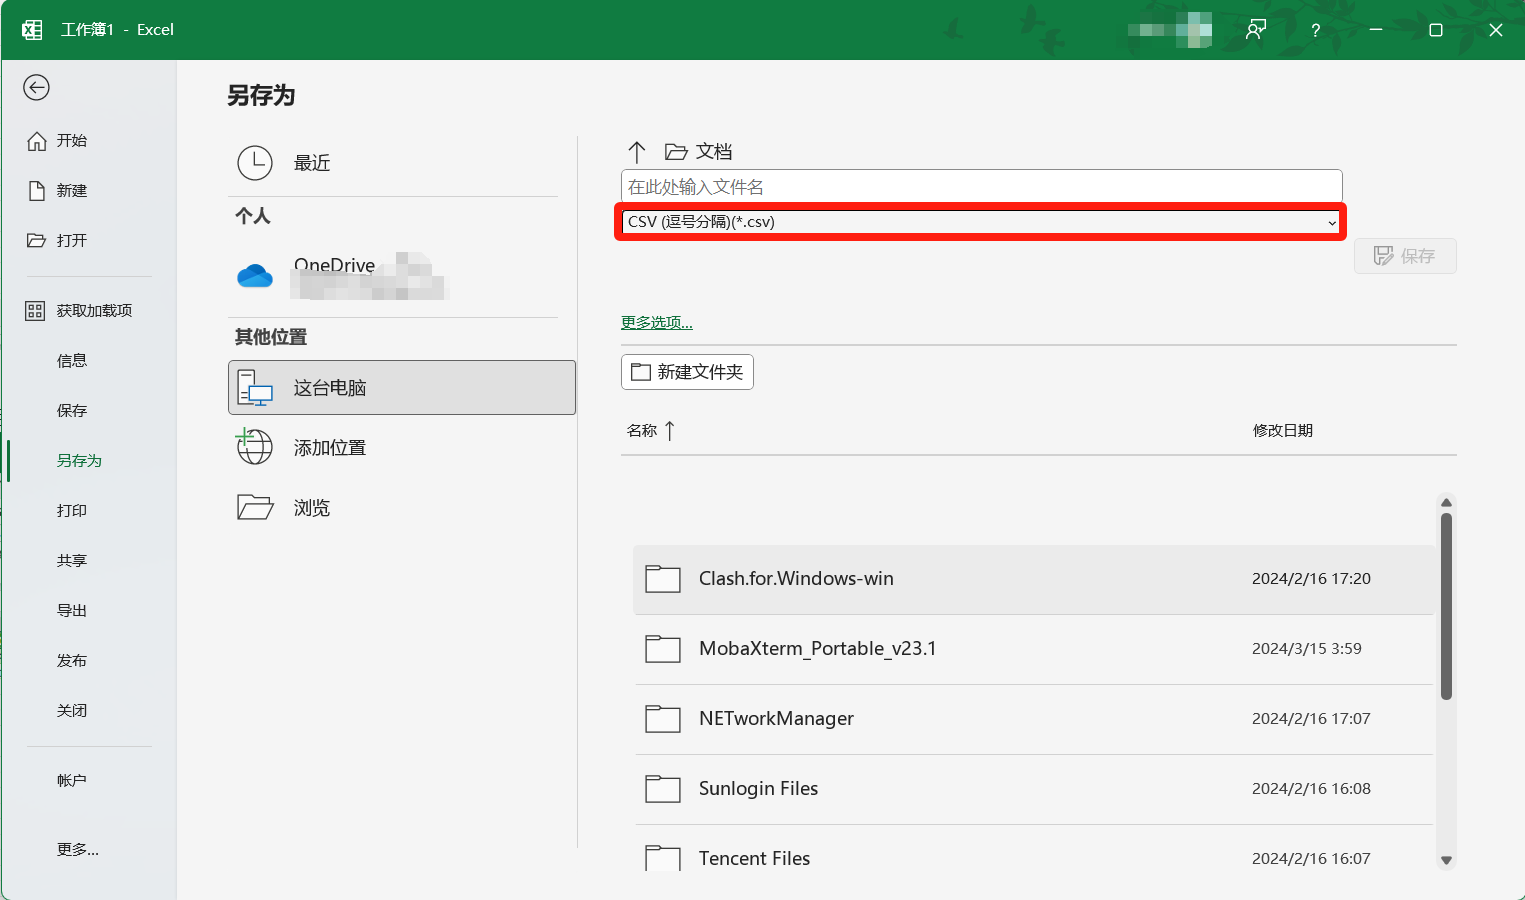This screenshot has width=1525, height=900.
Task: Click in the file name input field
Action: click(980, 187)
